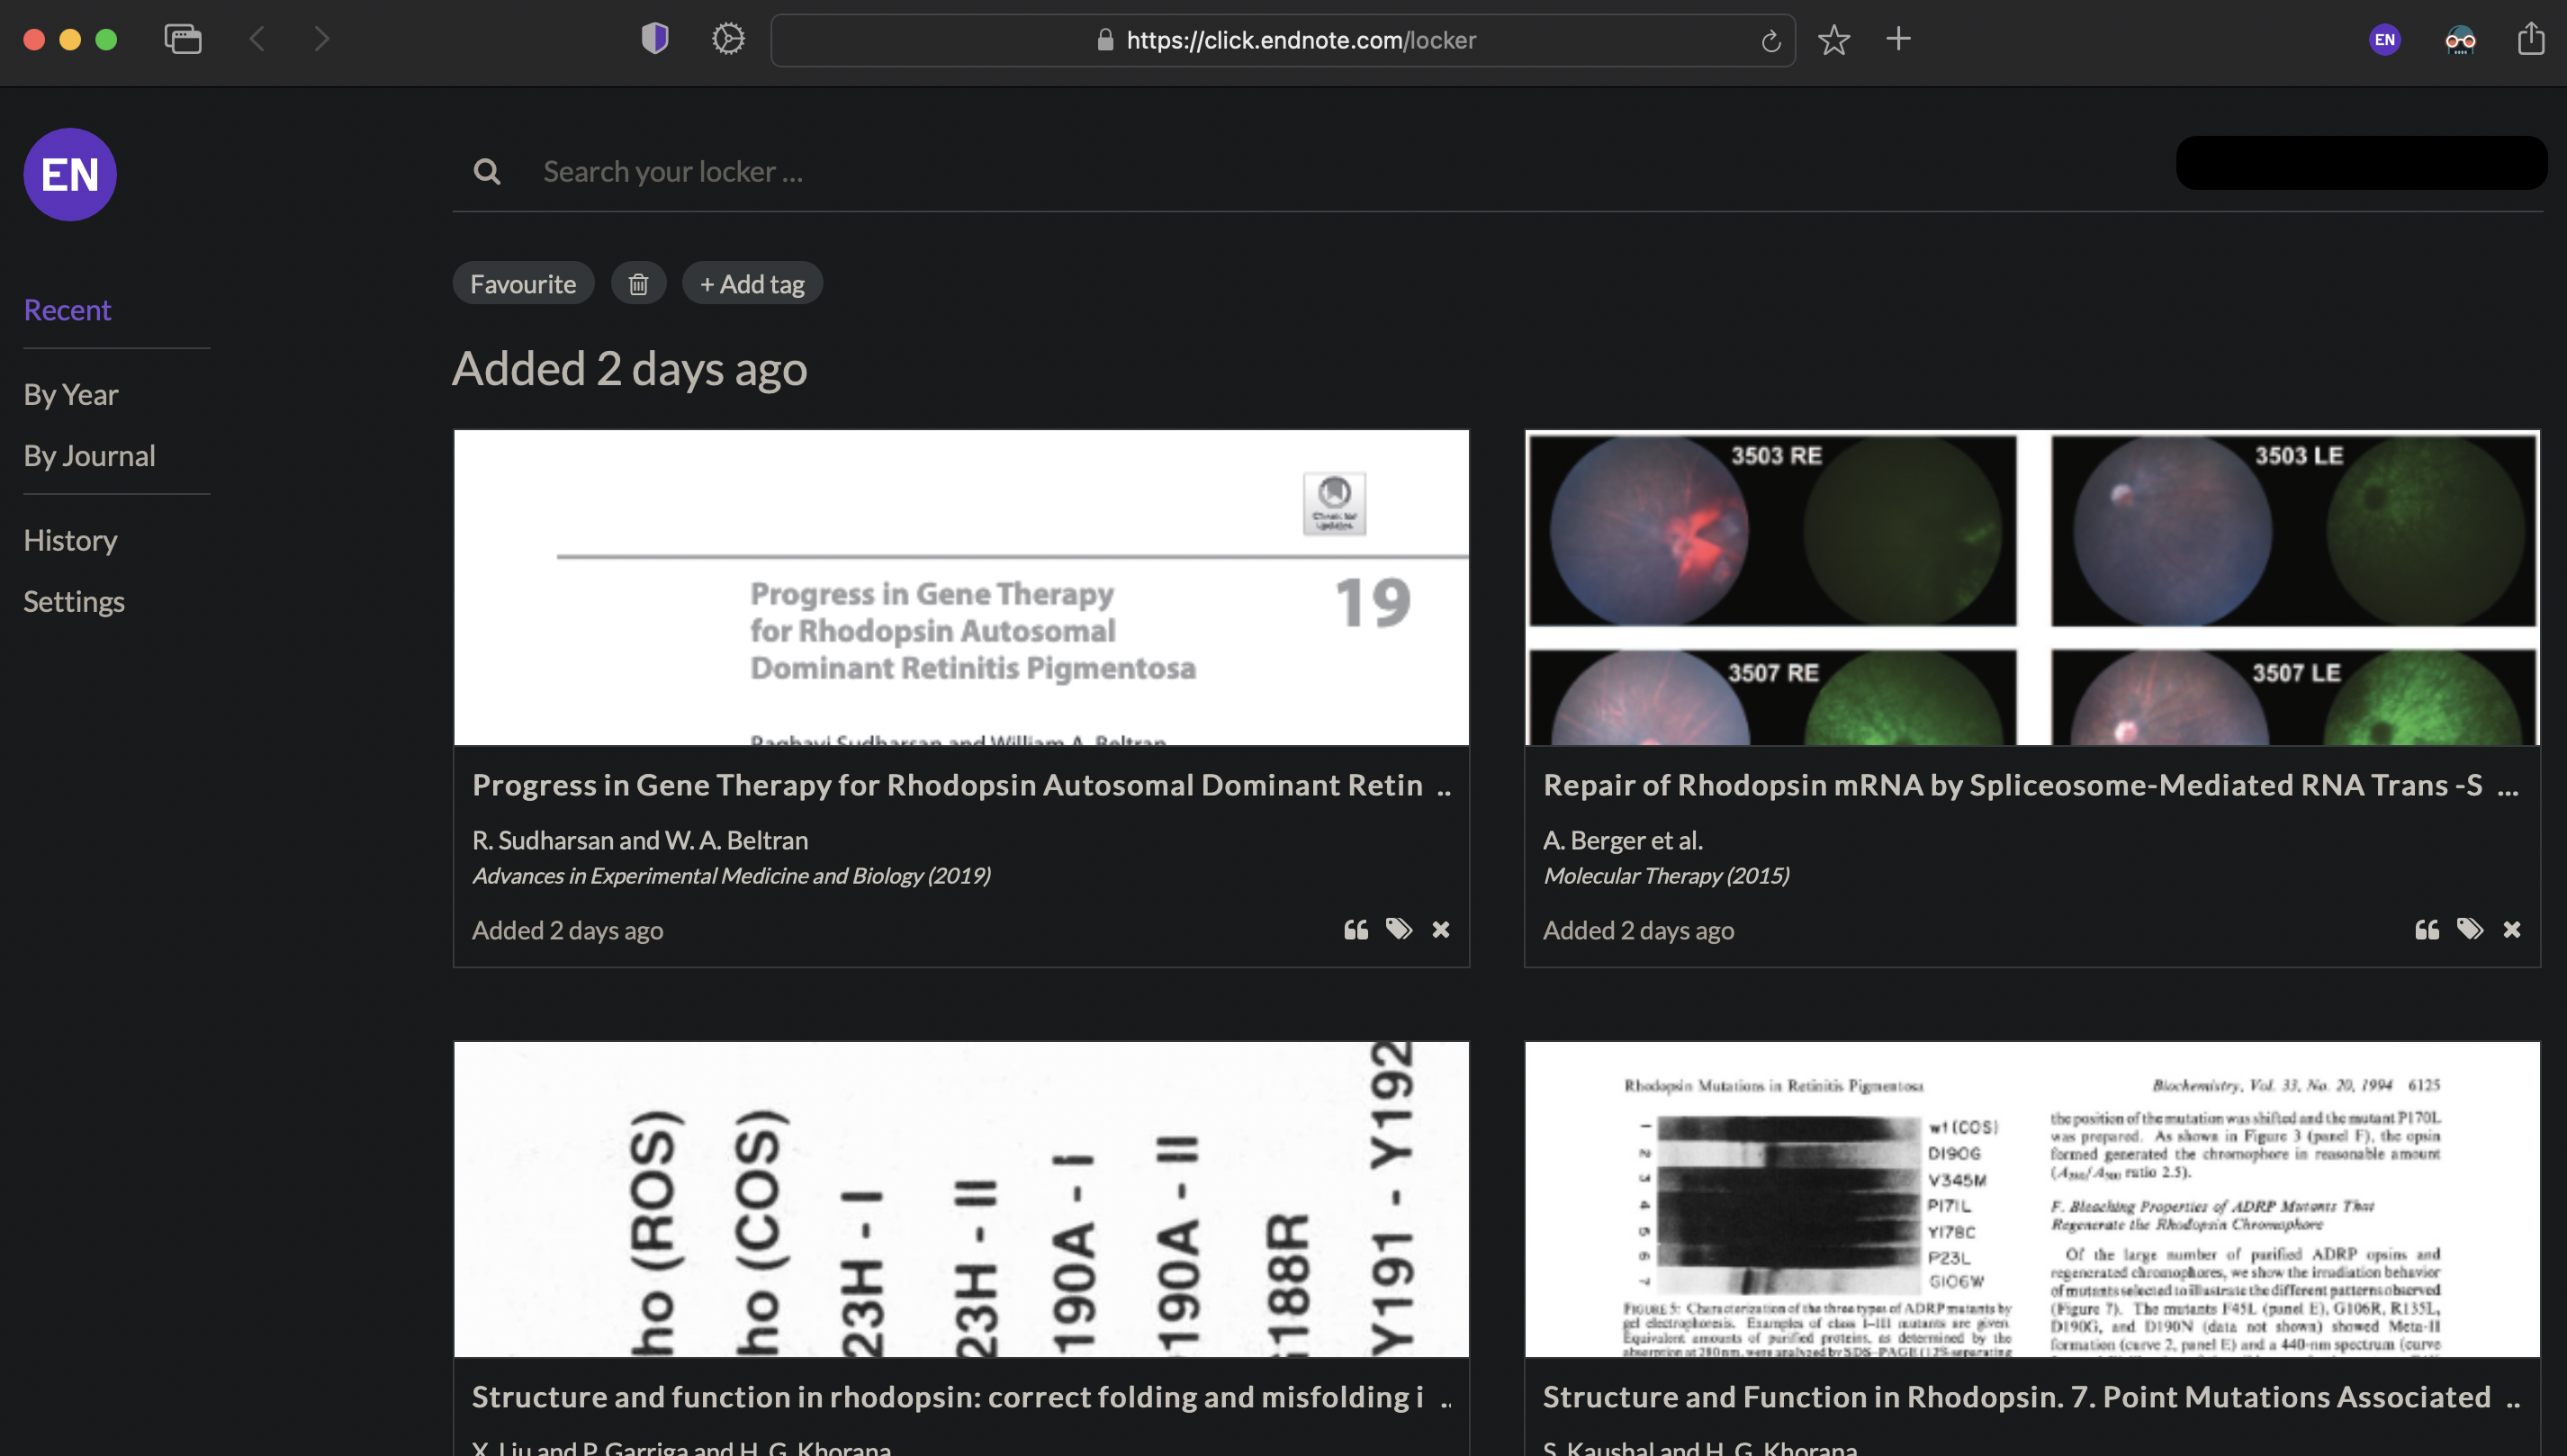Click the EndNote logo in the sidebar

(70, 175)
